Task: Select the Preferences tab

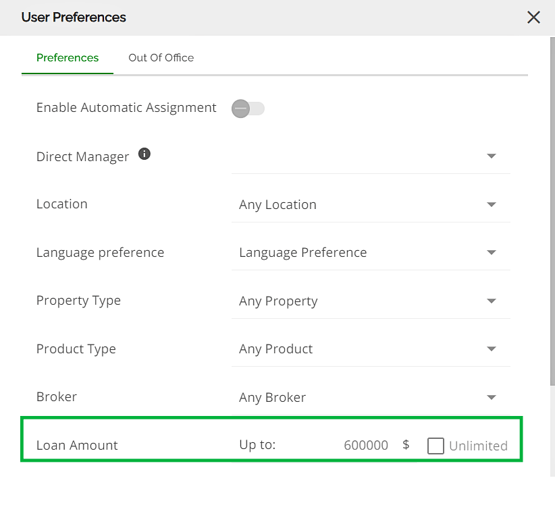Action: click(67, 58)
